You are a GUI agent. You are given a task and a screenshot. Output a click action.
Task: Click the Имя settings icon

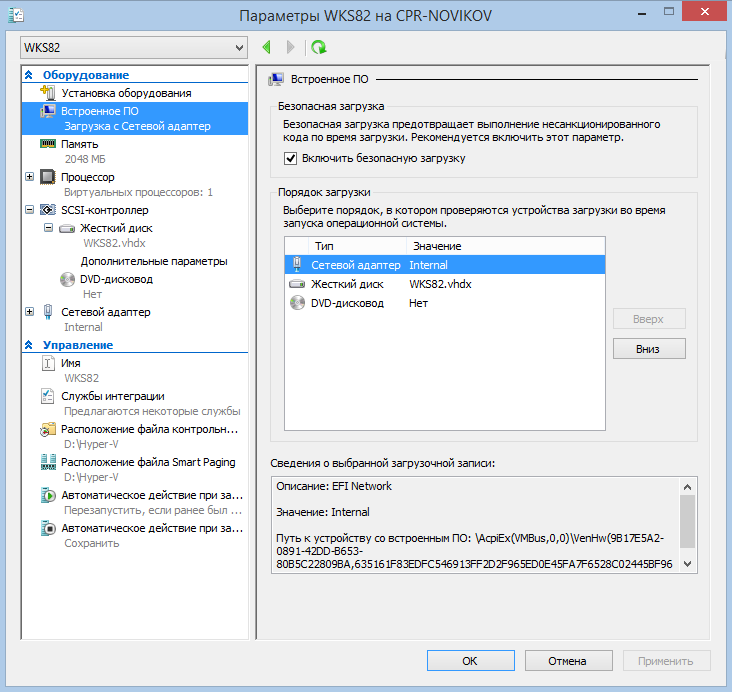point(48,364)
